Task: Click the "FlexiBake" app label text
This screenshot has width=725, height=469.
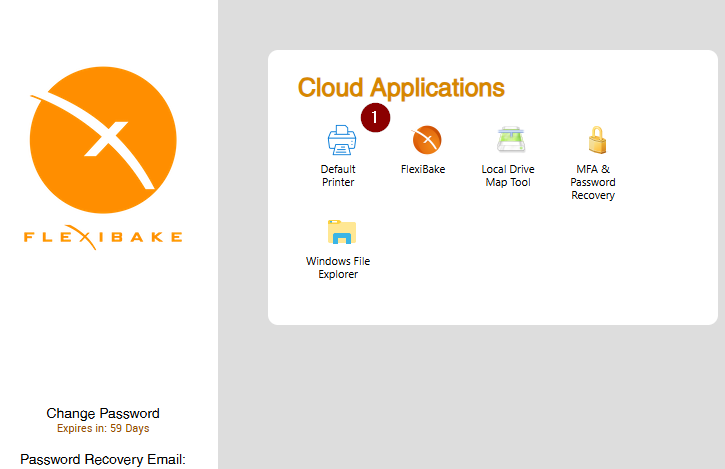Action: click(x=423, y=169)
